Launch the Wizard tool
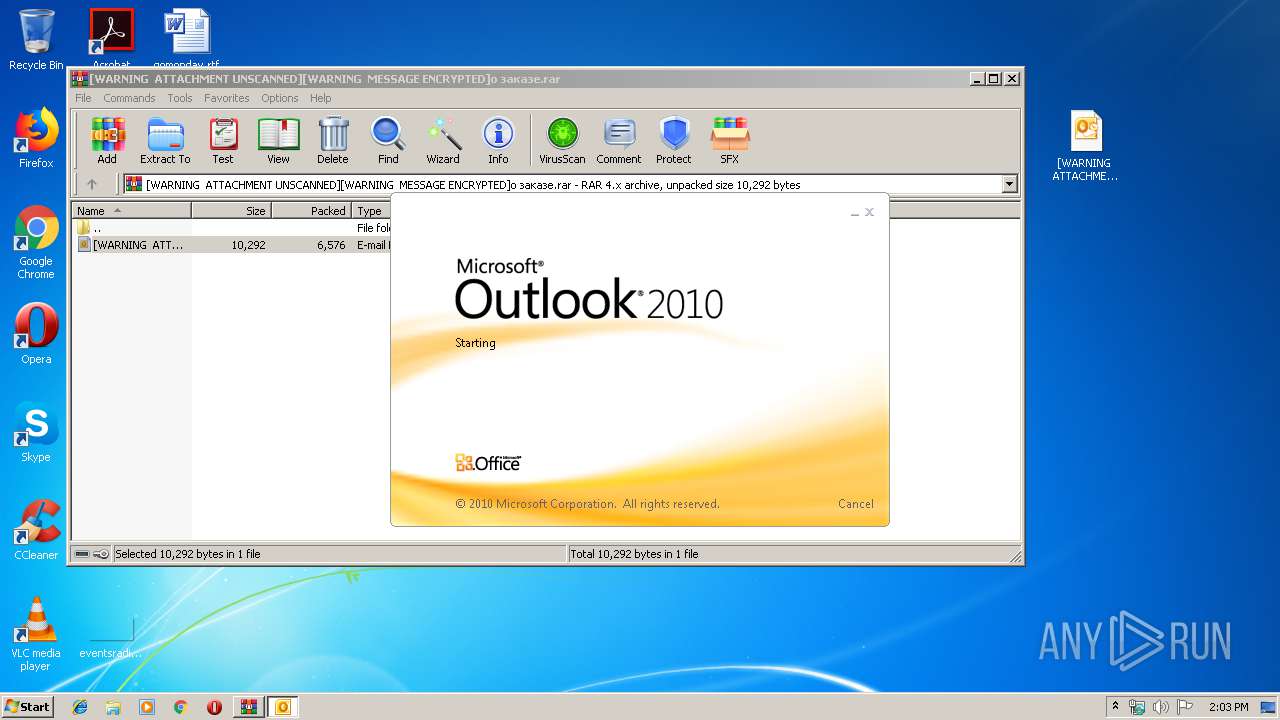 tap(443, 141)
